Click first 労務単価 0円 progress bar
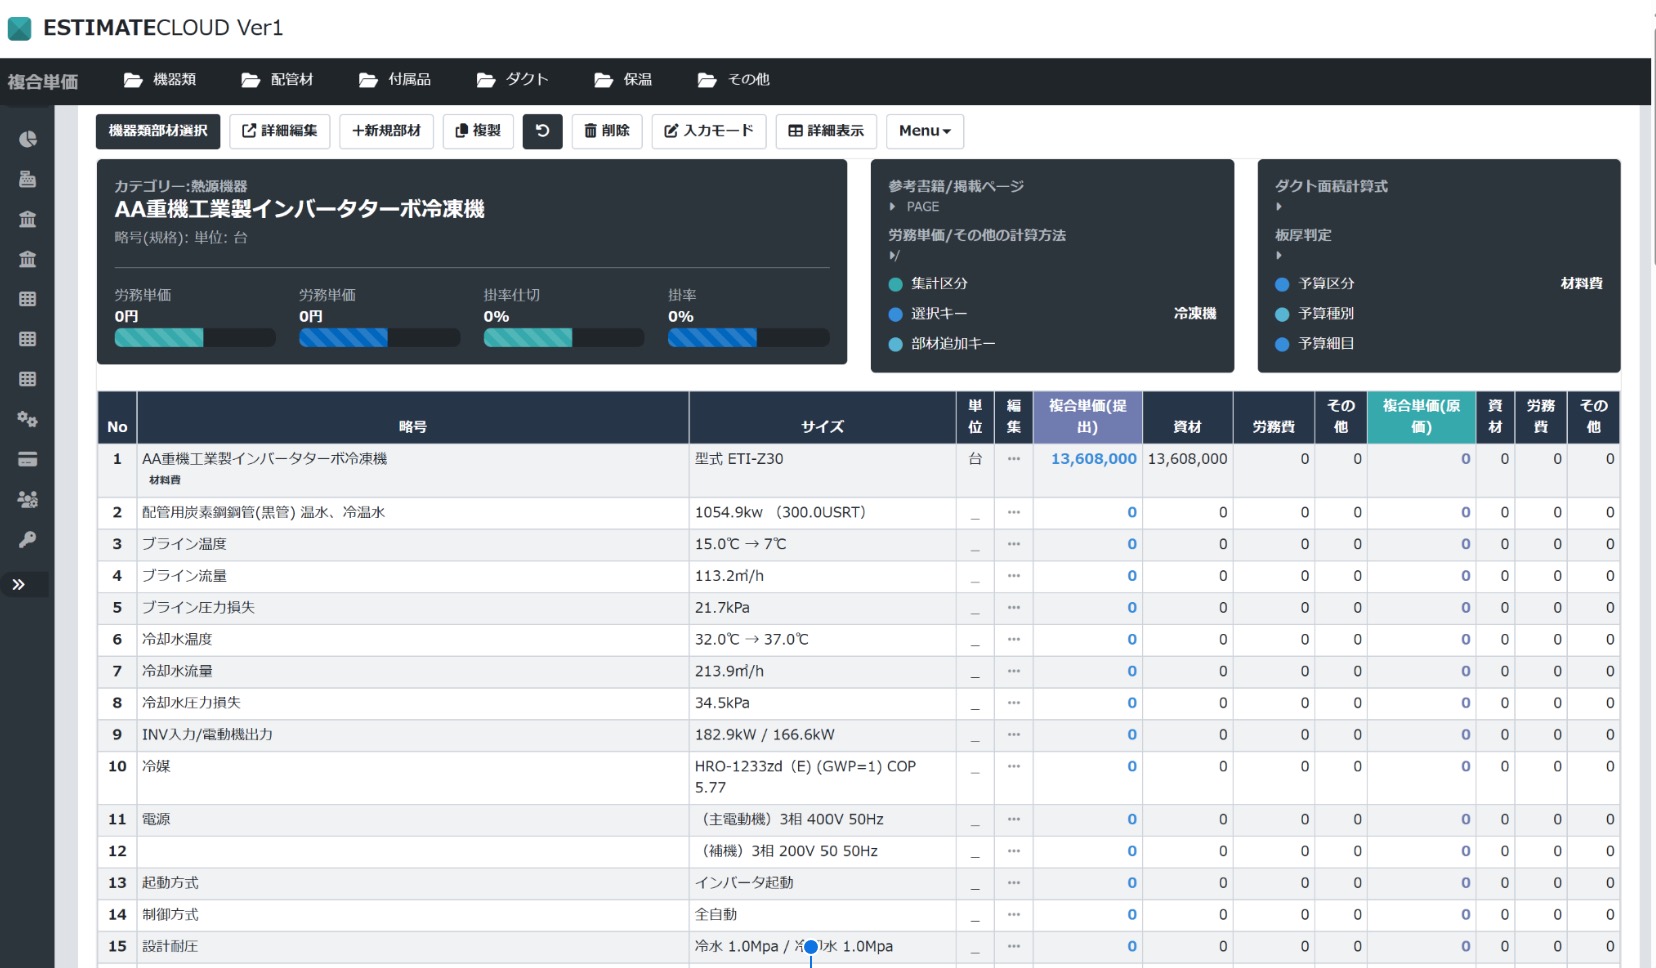The width and height of the screenshot is (1656, 968). click(195, 338)
